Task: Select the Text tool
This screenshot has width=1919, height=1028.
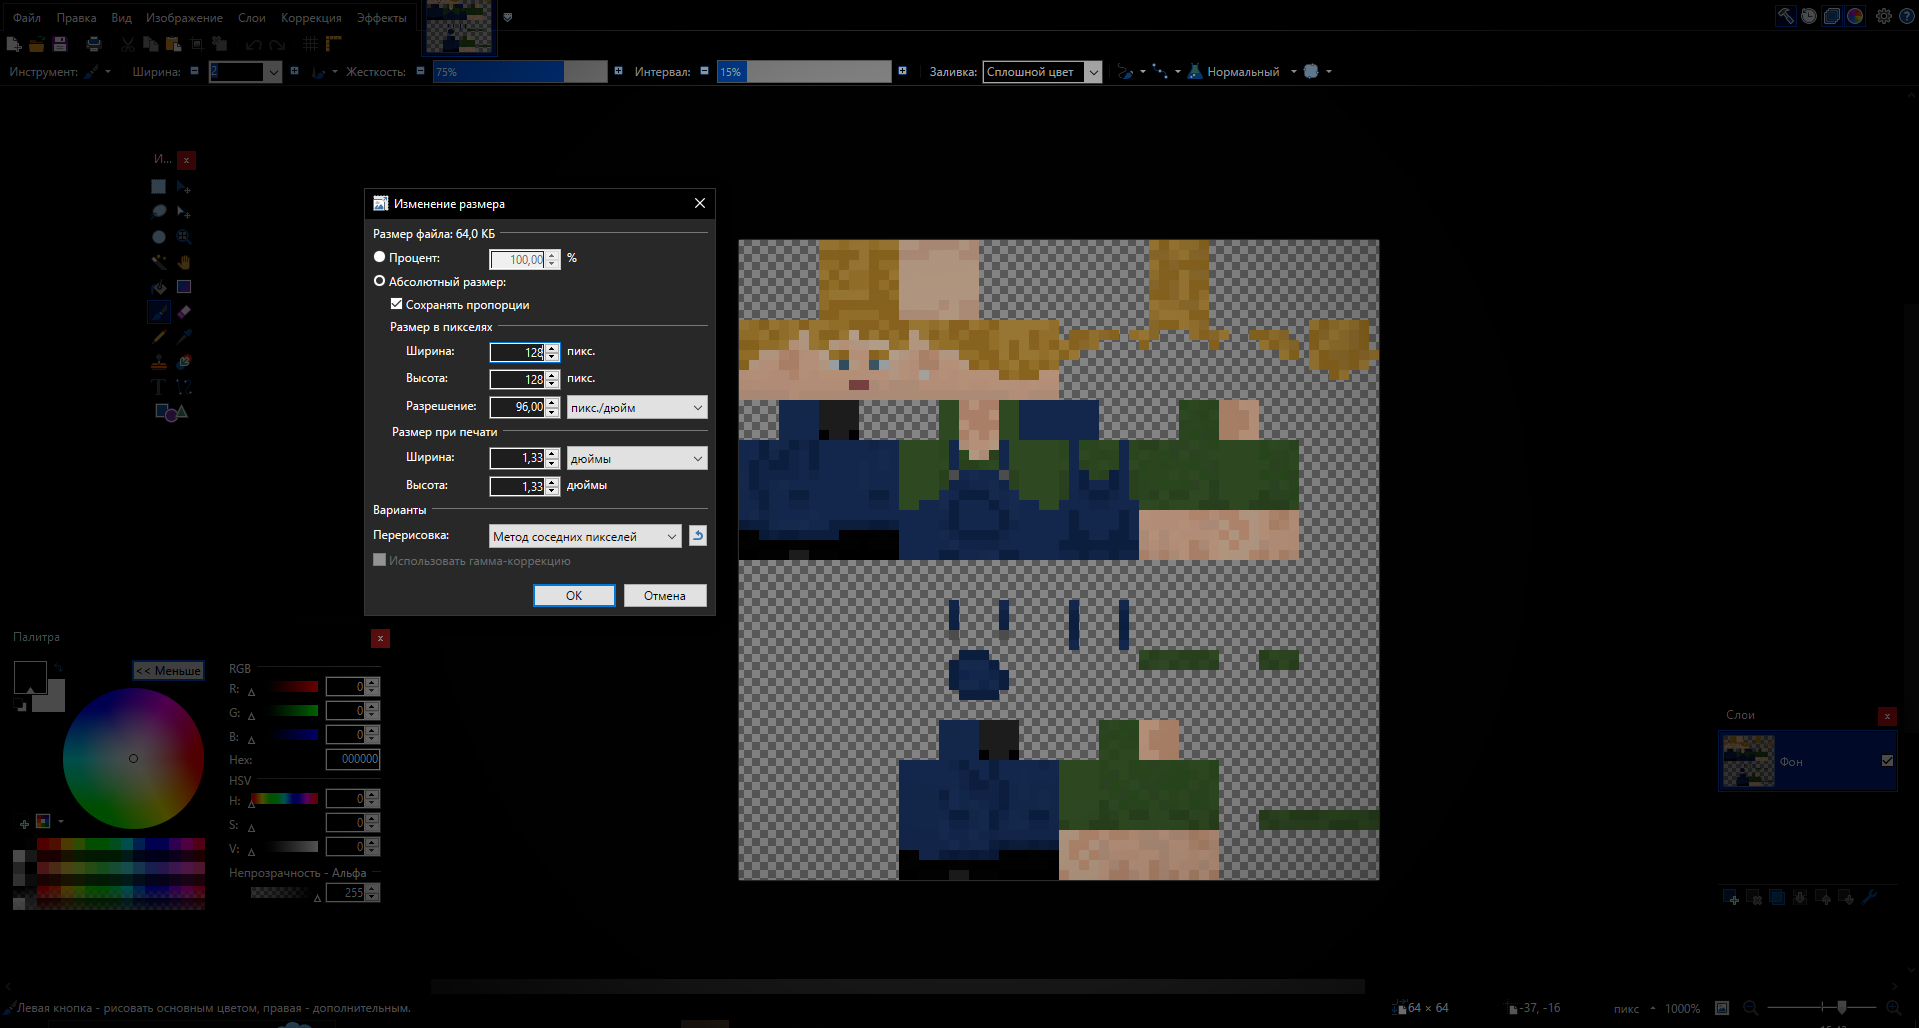Action: [x=158, y=387]
